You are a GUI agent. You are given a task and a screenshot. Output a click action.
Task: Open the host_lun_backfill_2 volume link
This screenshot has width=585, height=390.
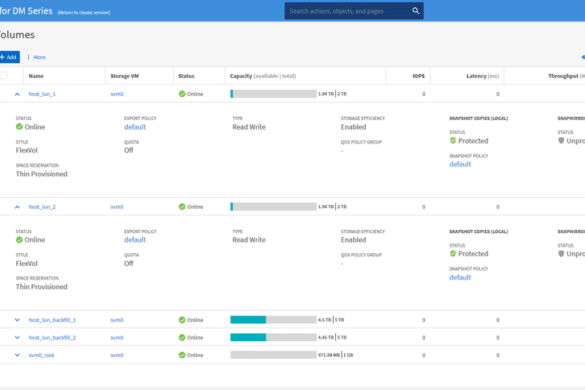click(52, 337)
